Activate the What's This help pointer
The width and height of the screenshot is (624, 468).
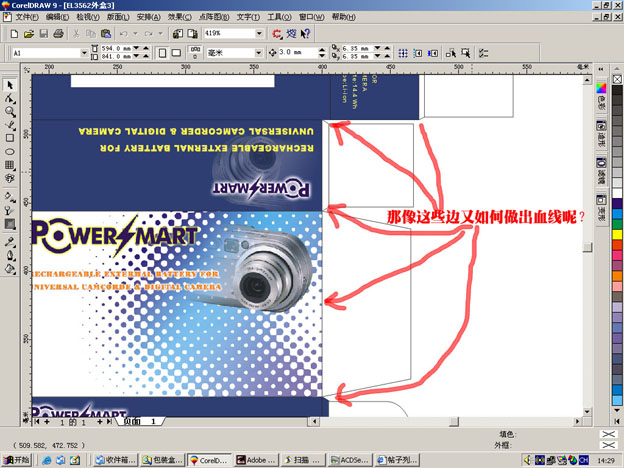306,34
